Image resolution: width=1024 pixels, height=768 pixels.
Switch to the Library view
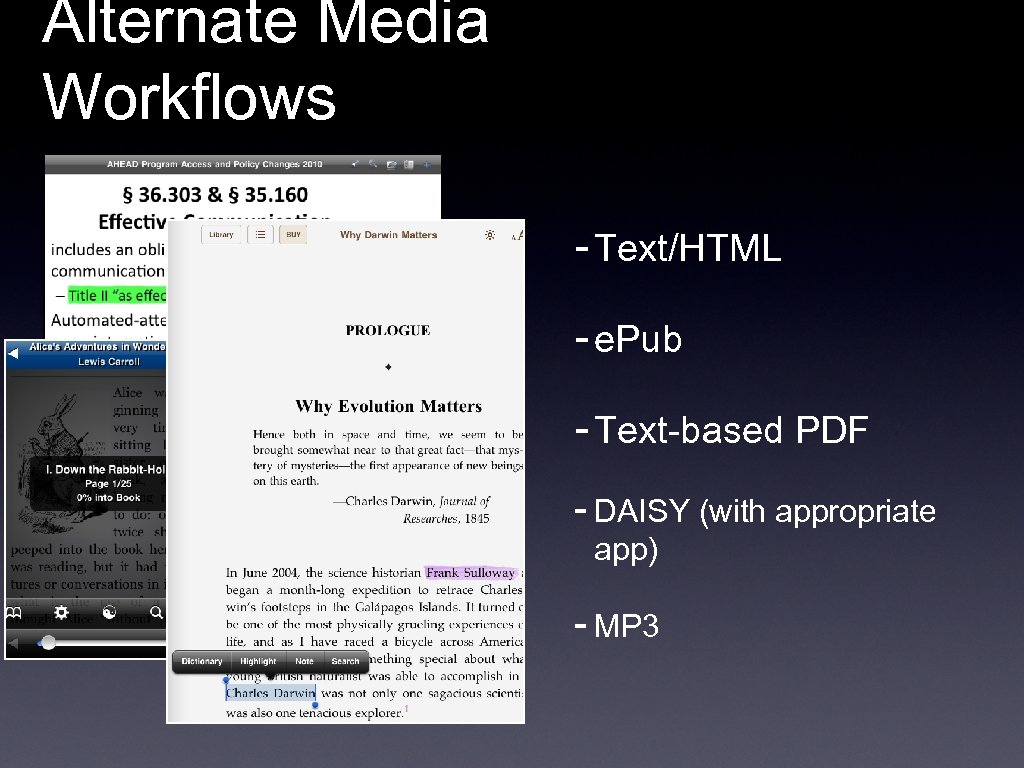tap(220, 234)
